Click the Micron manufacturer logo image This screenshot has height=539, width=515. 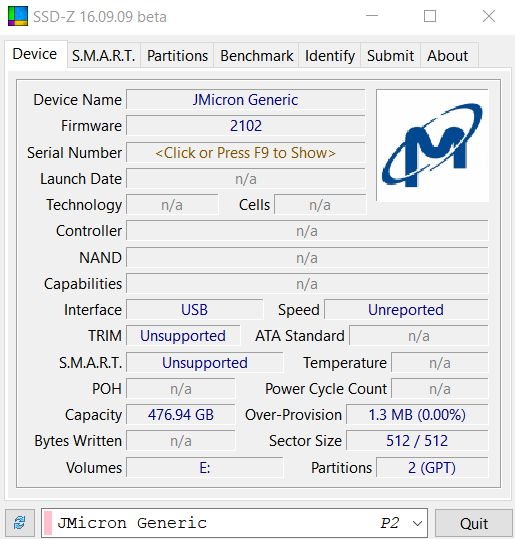pyautogui.click(x=432, y=145)
